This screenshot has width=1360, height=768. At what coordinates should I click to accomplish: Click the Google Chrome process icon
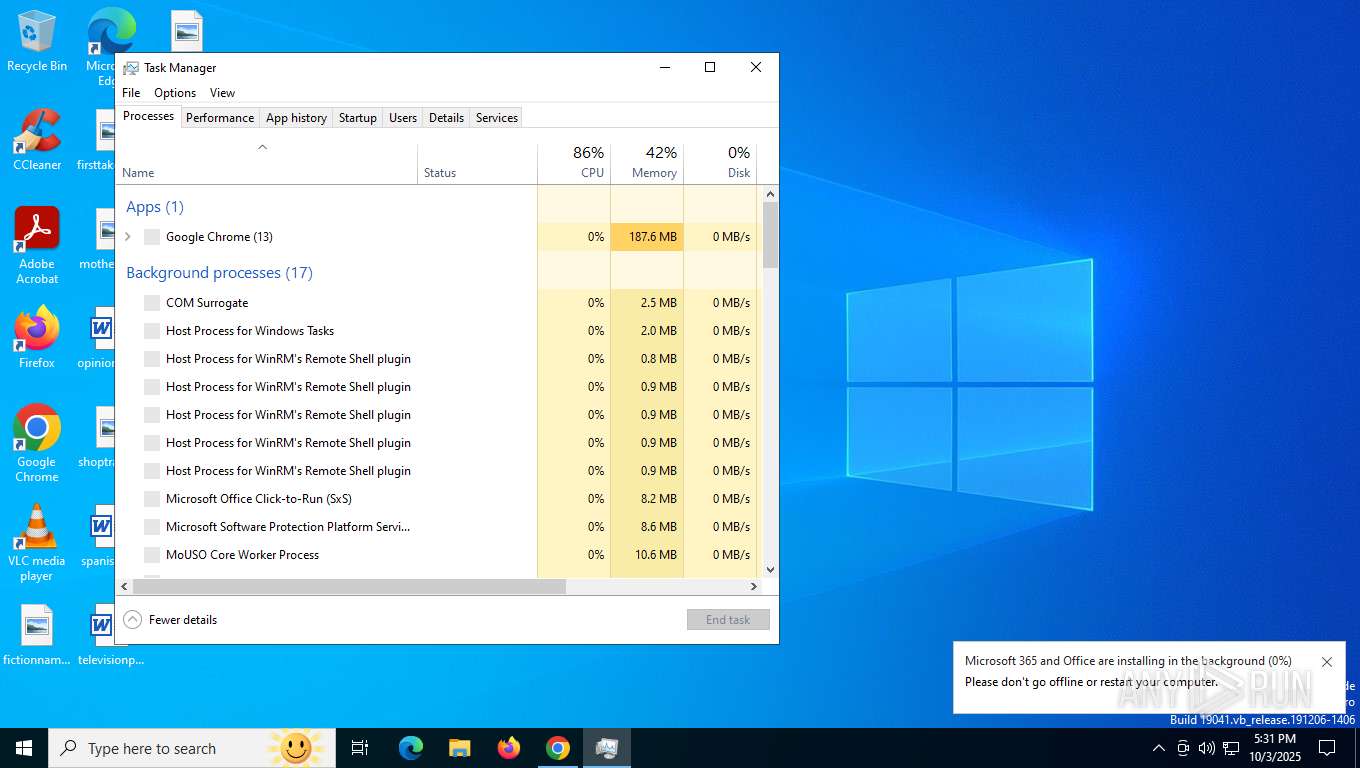[152, 237]
